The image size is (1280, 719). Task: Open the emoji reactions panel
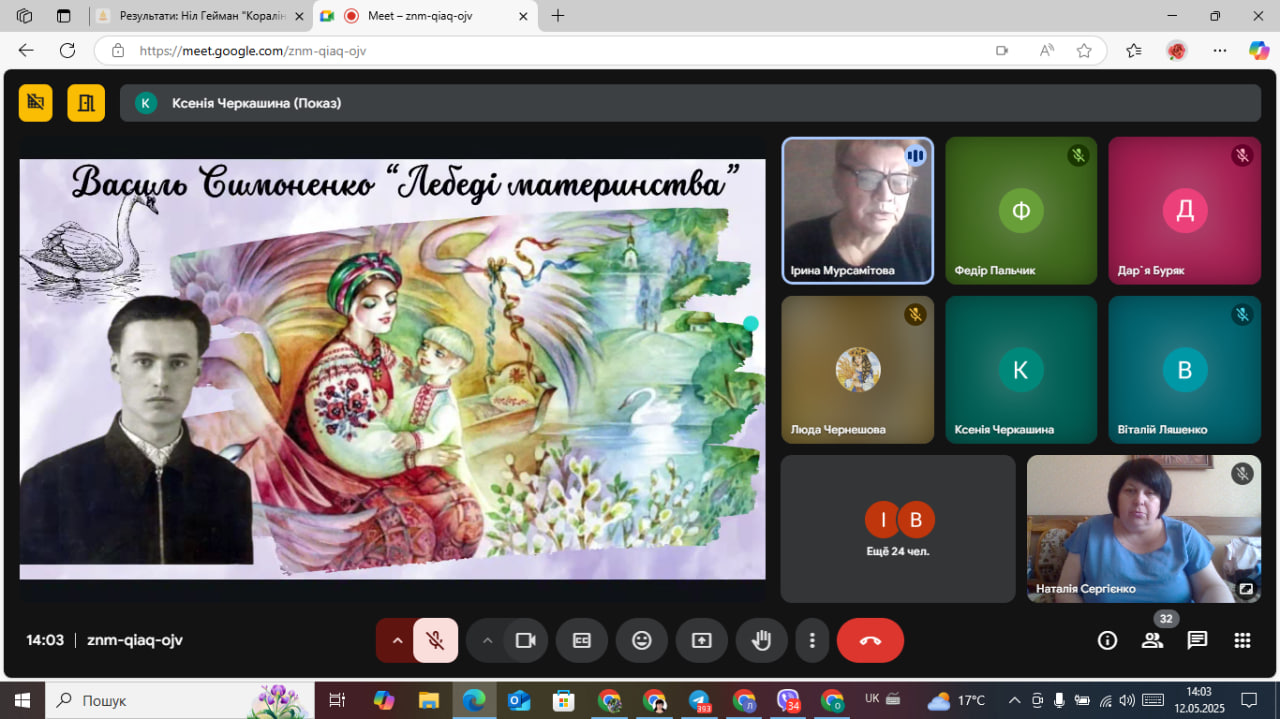[x=642, y=640]
